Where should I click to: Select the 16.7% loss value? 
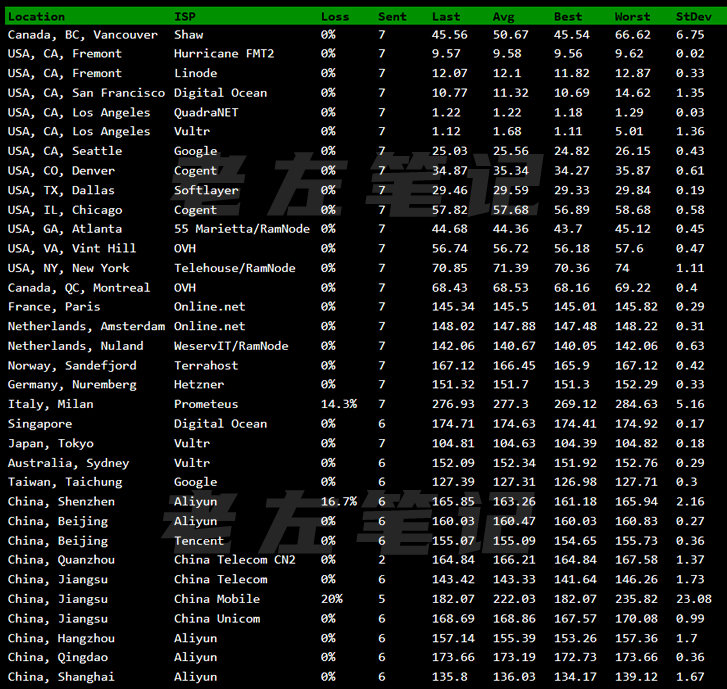click(339, 502)
